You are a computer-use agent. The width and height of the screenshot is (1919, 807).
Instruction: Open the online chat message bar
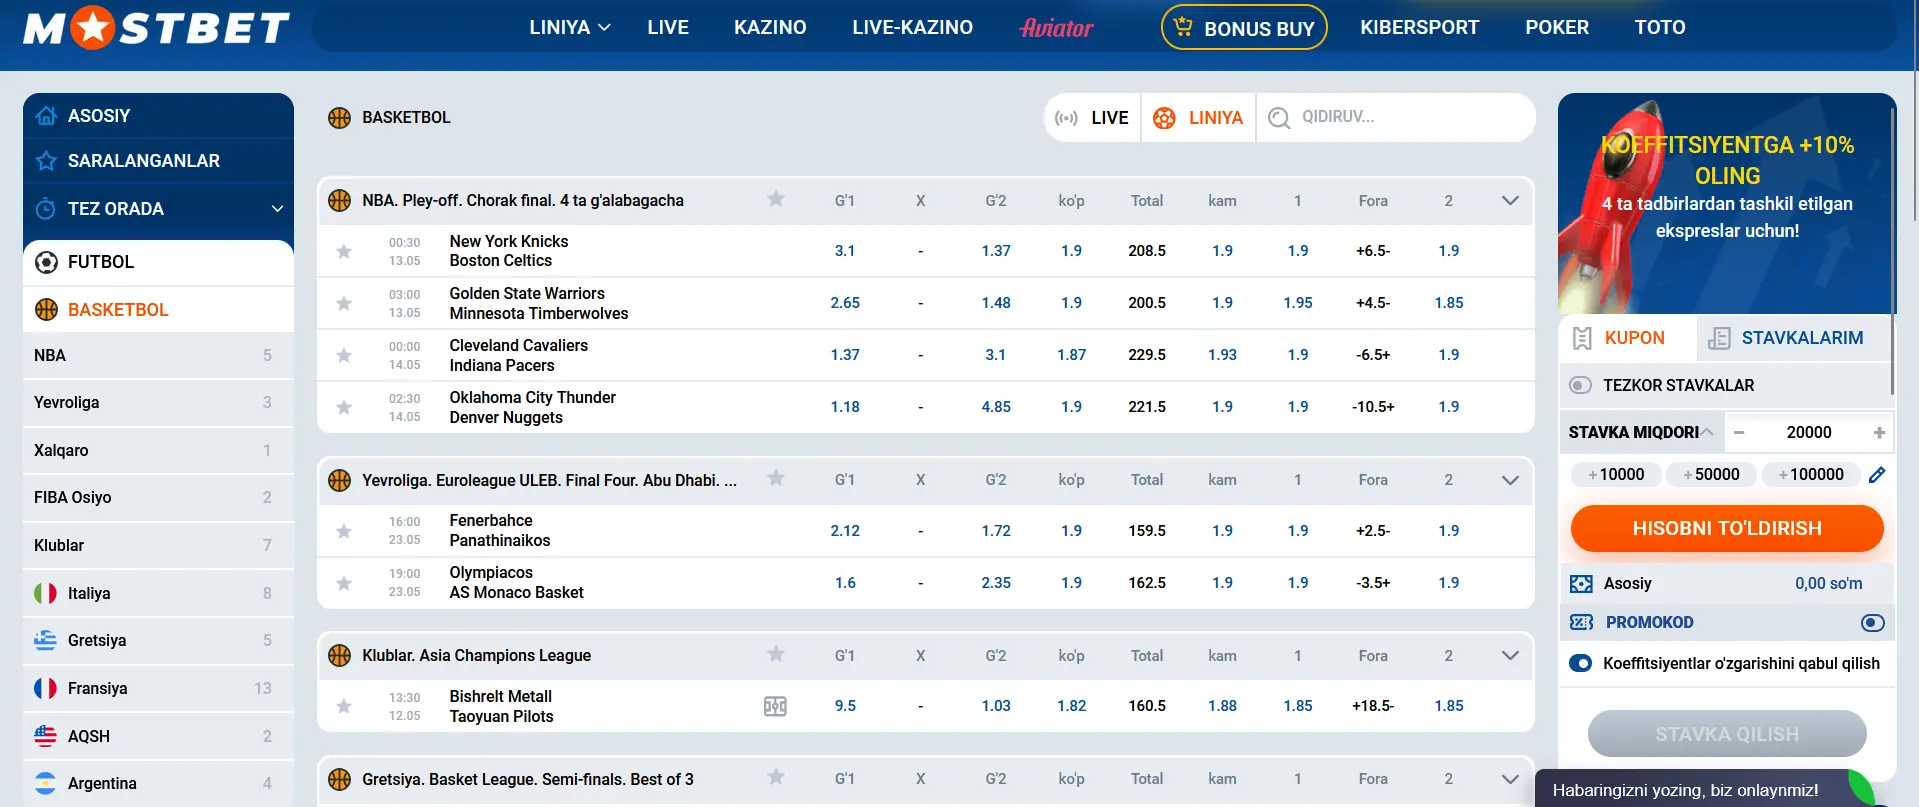[1703, 789]
